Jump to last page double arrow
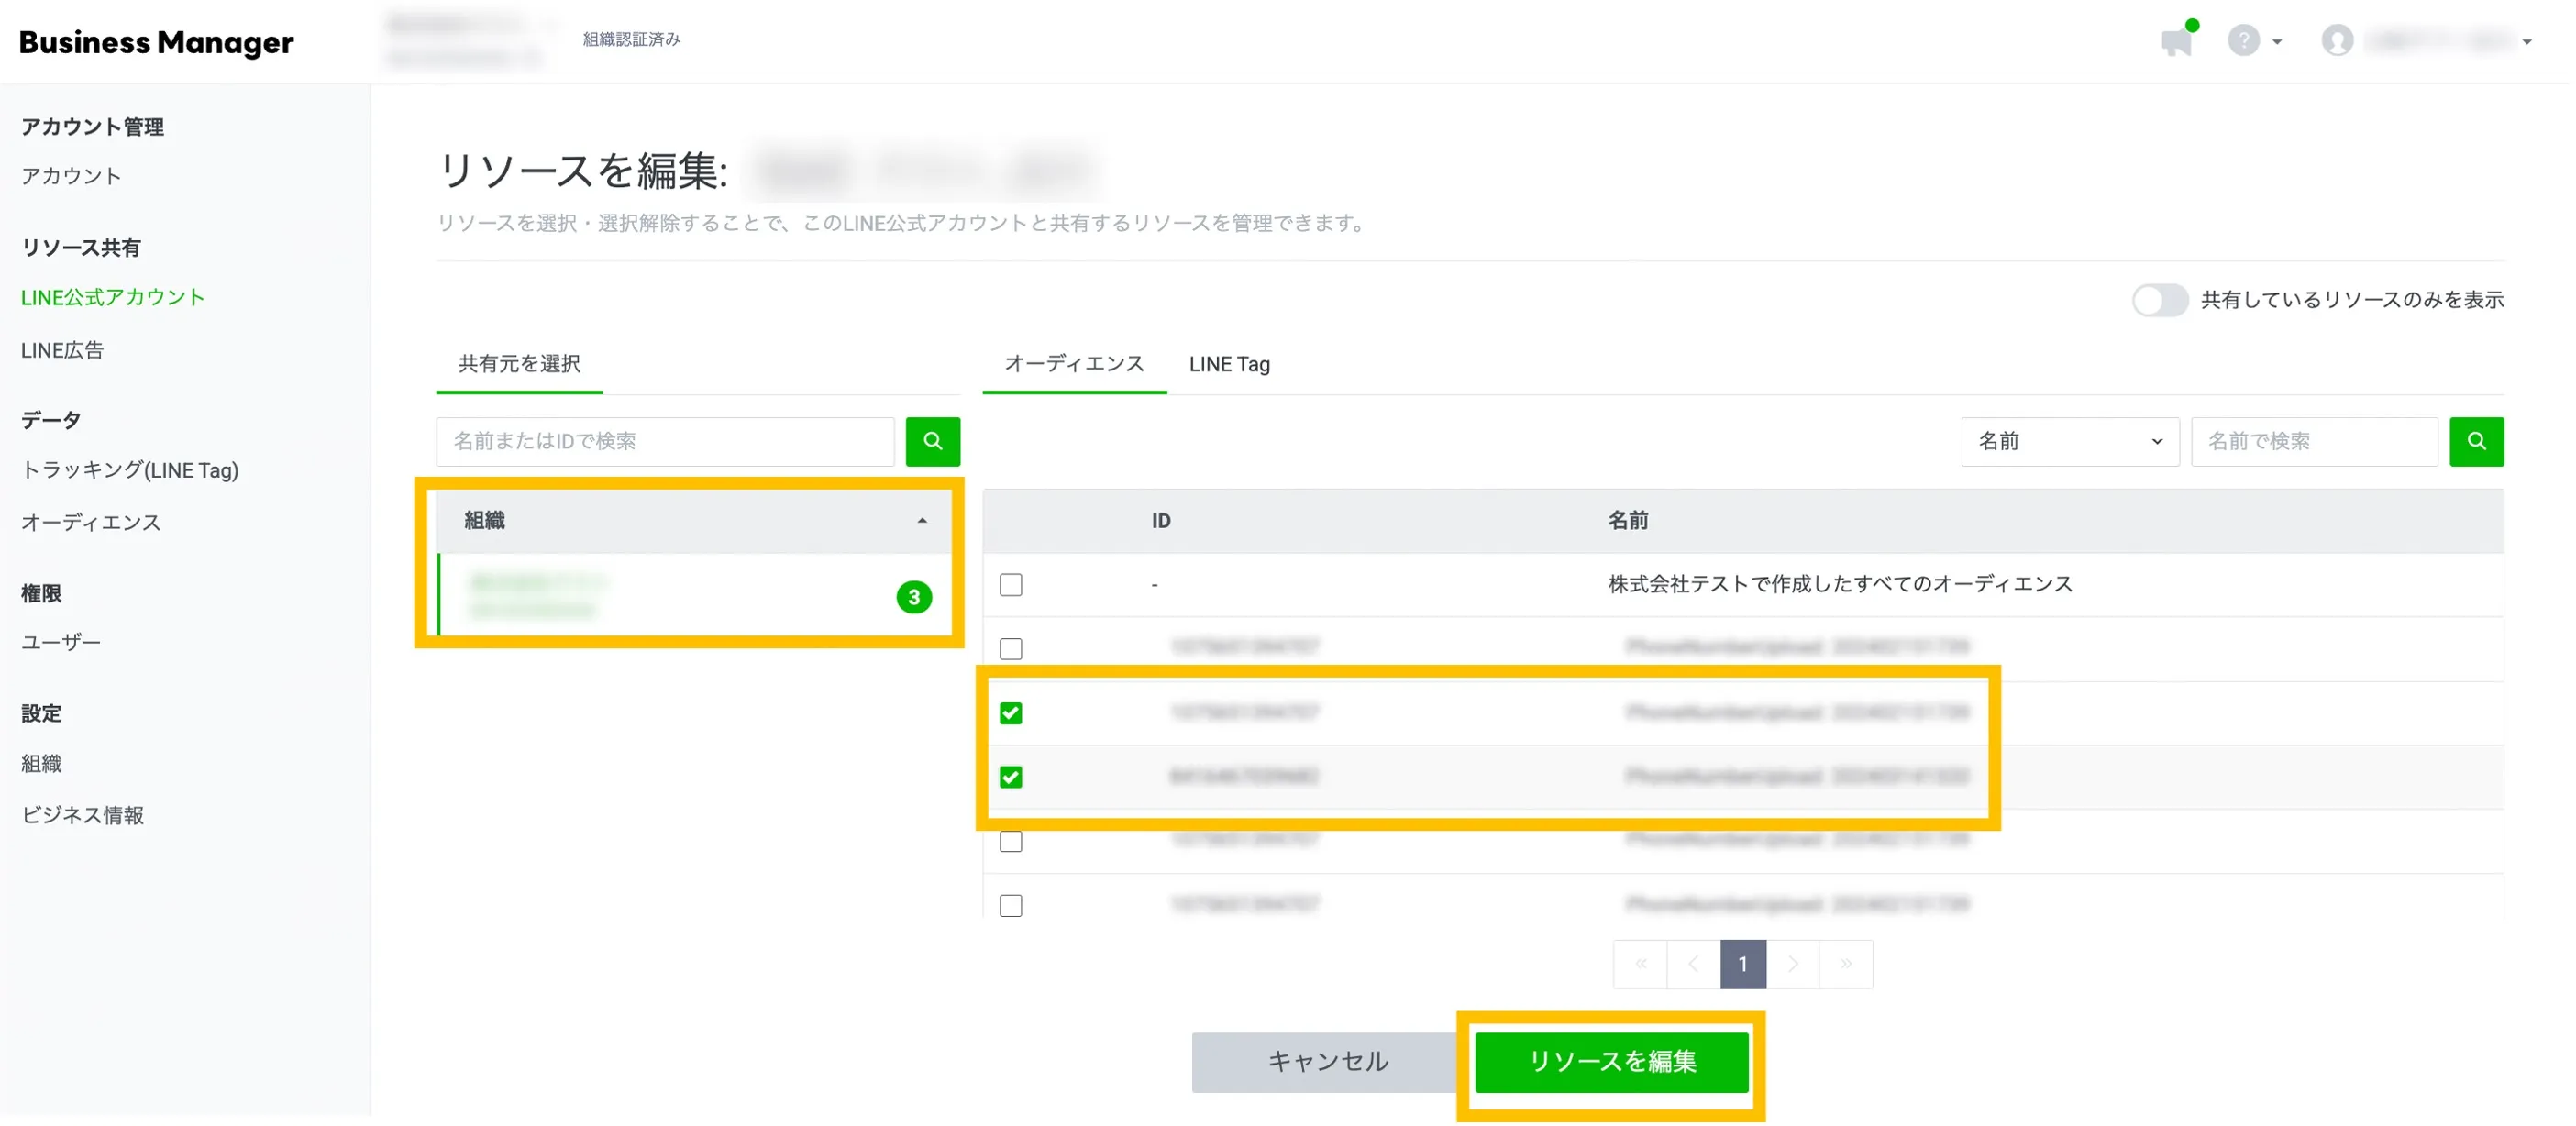The image size is (2576, 1126). click(x=1845, y=964)
